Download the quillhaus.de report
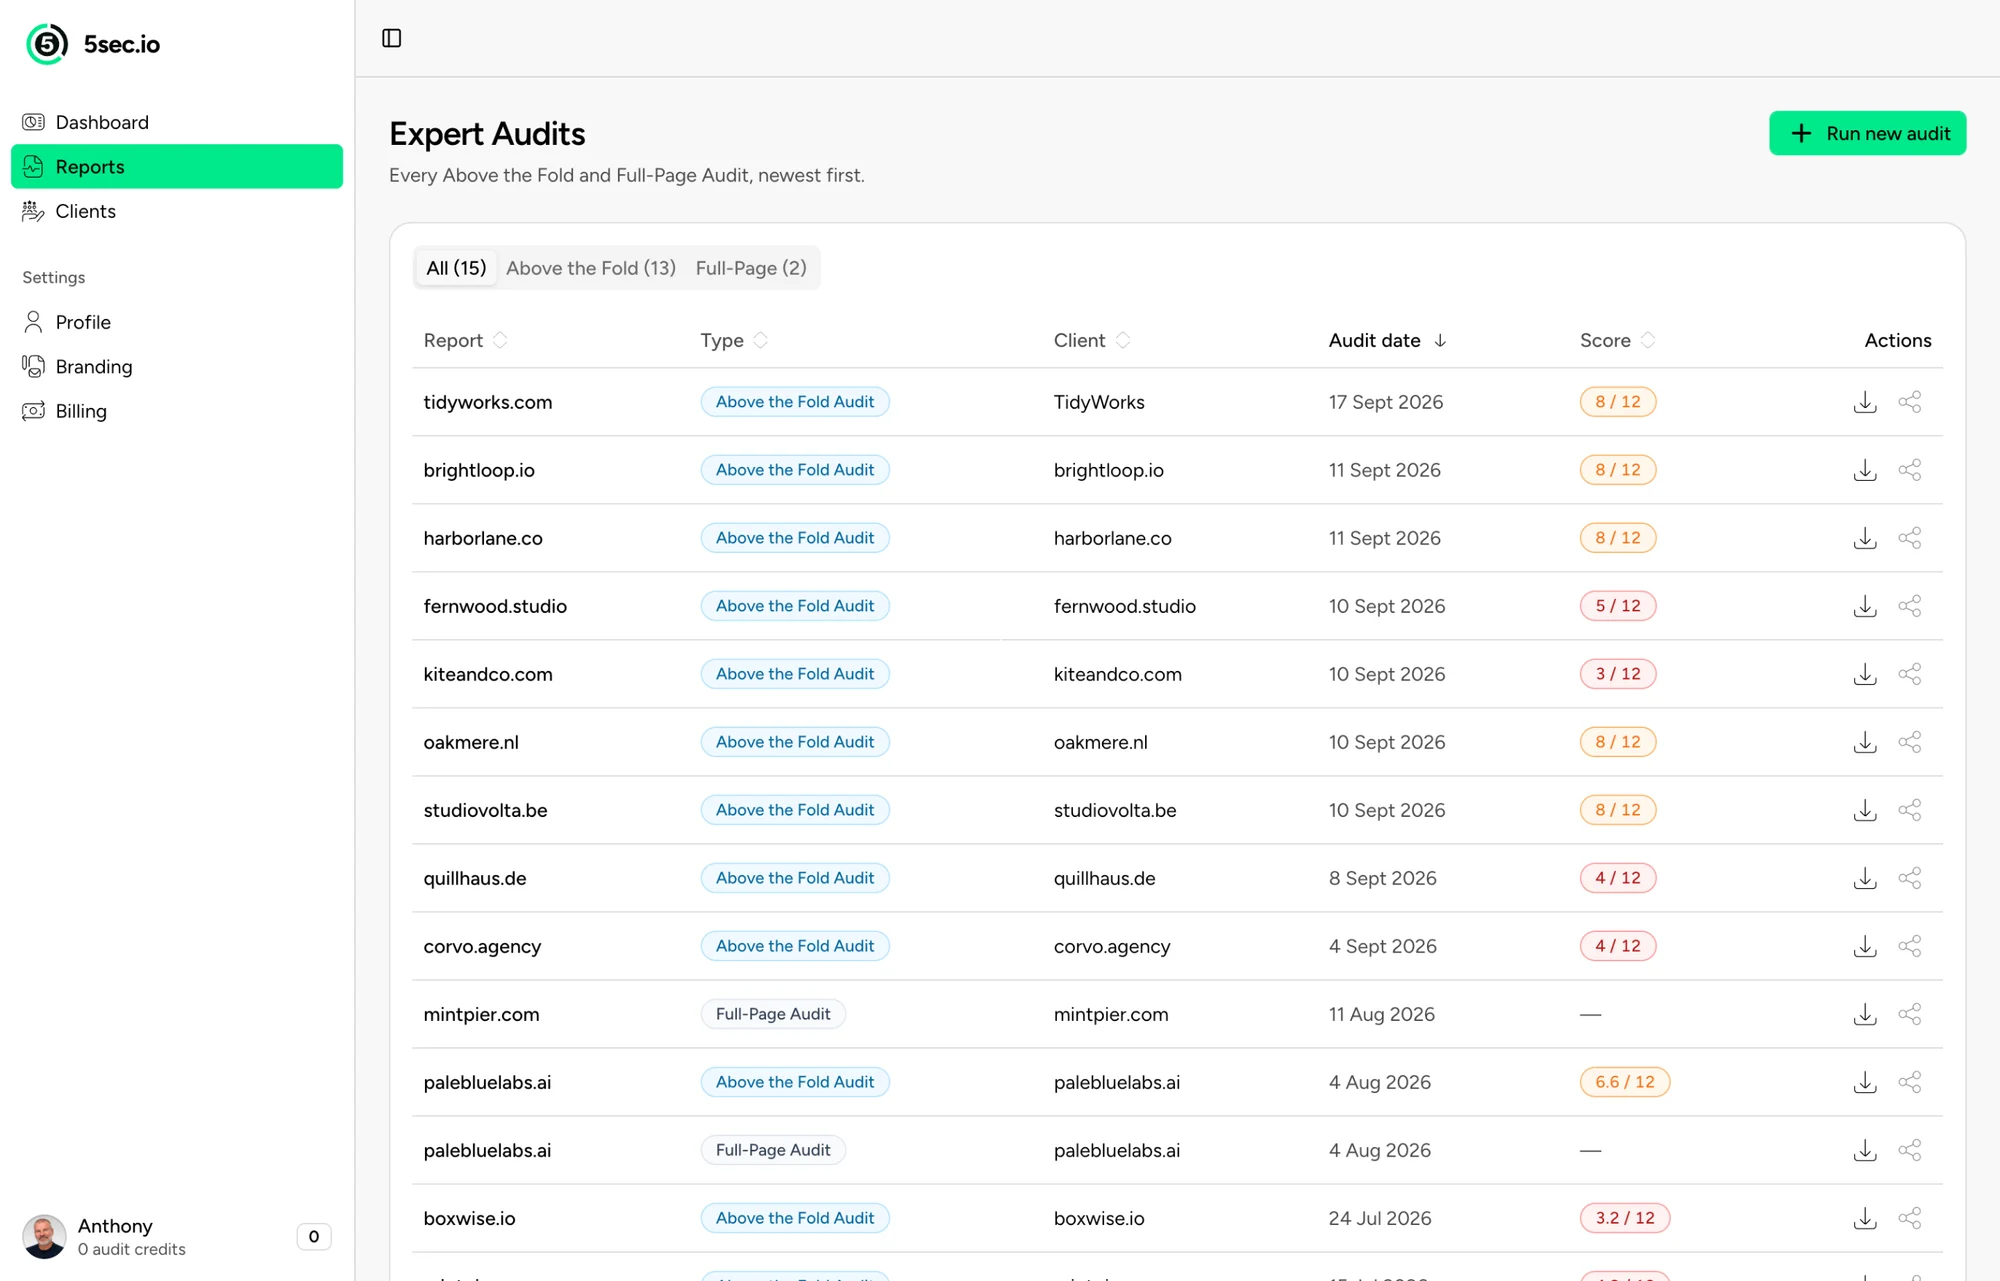 1865,878
